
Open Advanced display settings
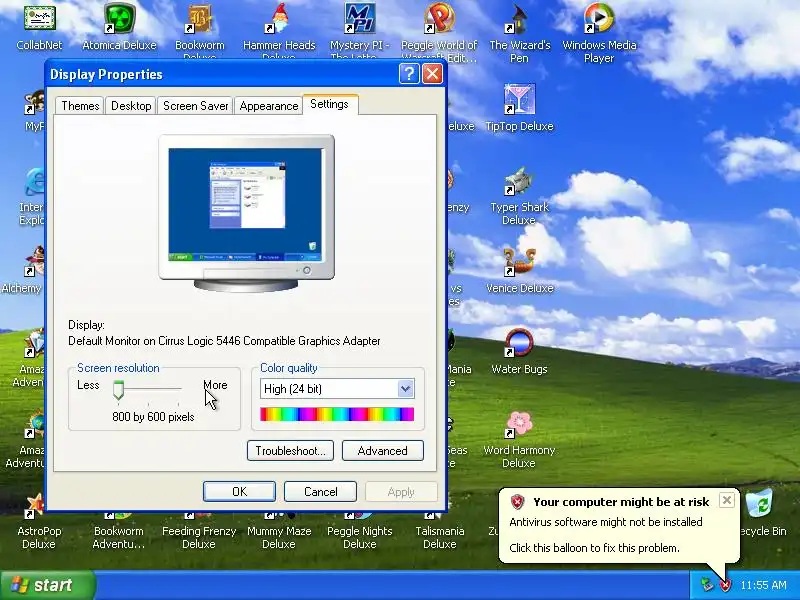(x=383, y=451)
